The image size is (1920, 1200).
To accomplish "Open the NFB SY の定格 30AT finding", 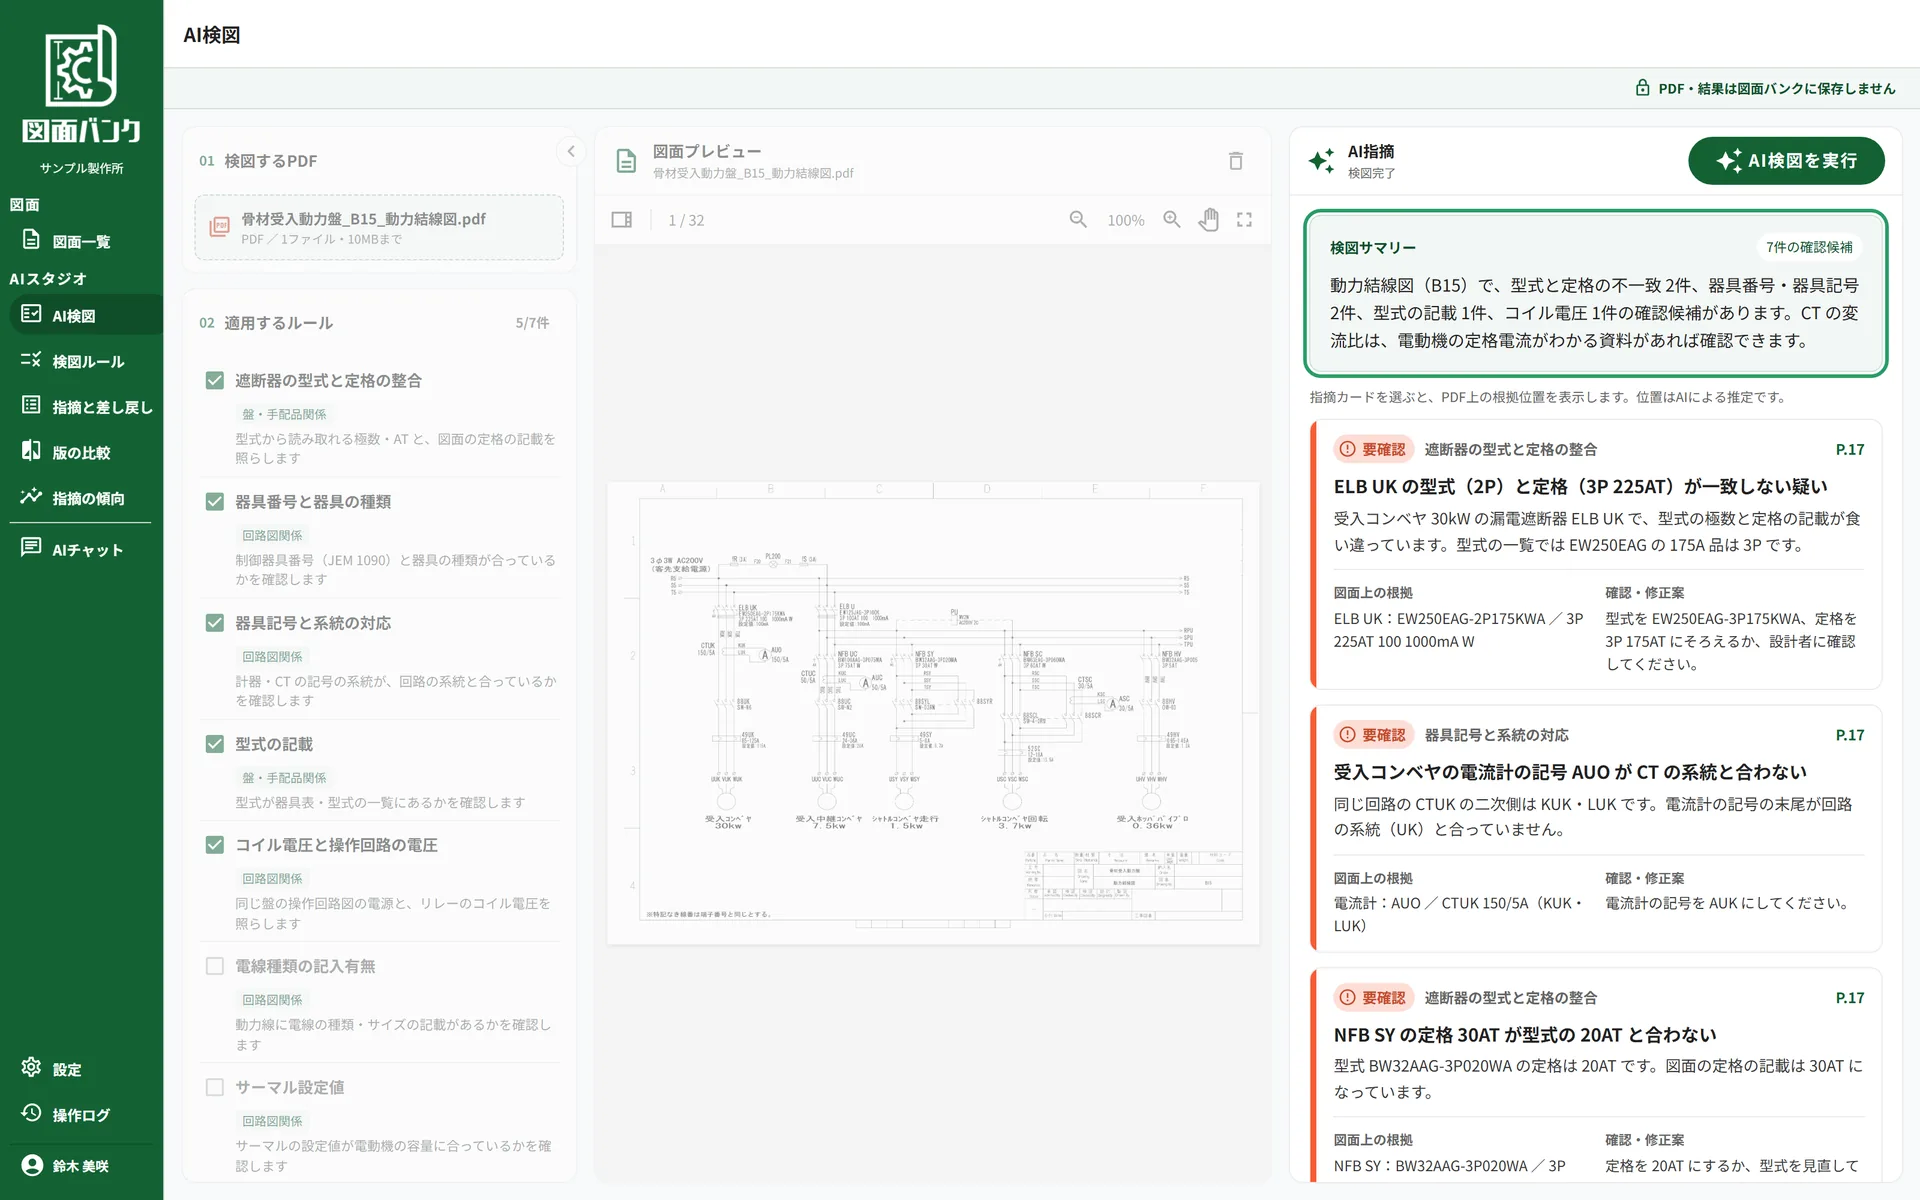I will (x=1596, y=1075).
